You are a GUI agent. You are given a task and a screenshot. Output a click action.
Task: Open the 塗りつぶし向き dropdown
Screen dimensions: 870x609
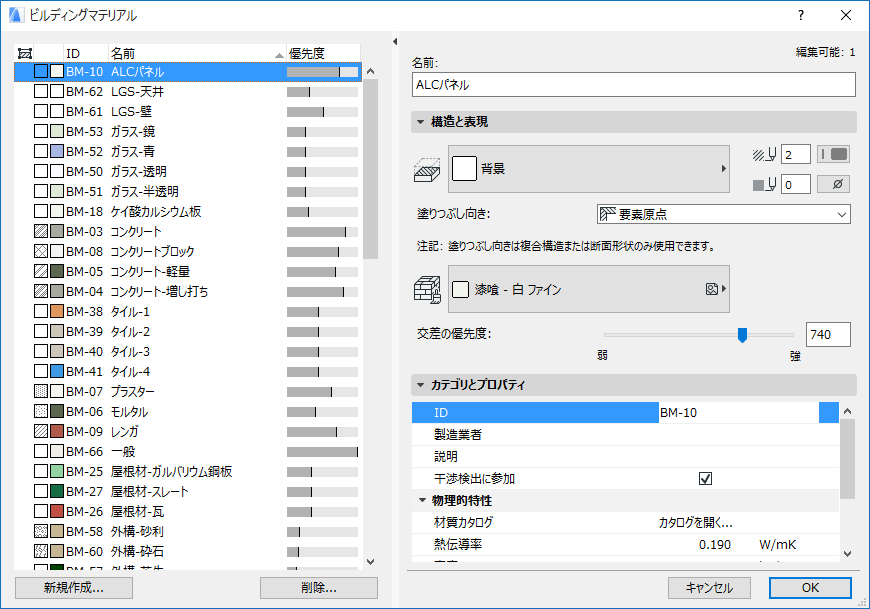tap(724, 214)
